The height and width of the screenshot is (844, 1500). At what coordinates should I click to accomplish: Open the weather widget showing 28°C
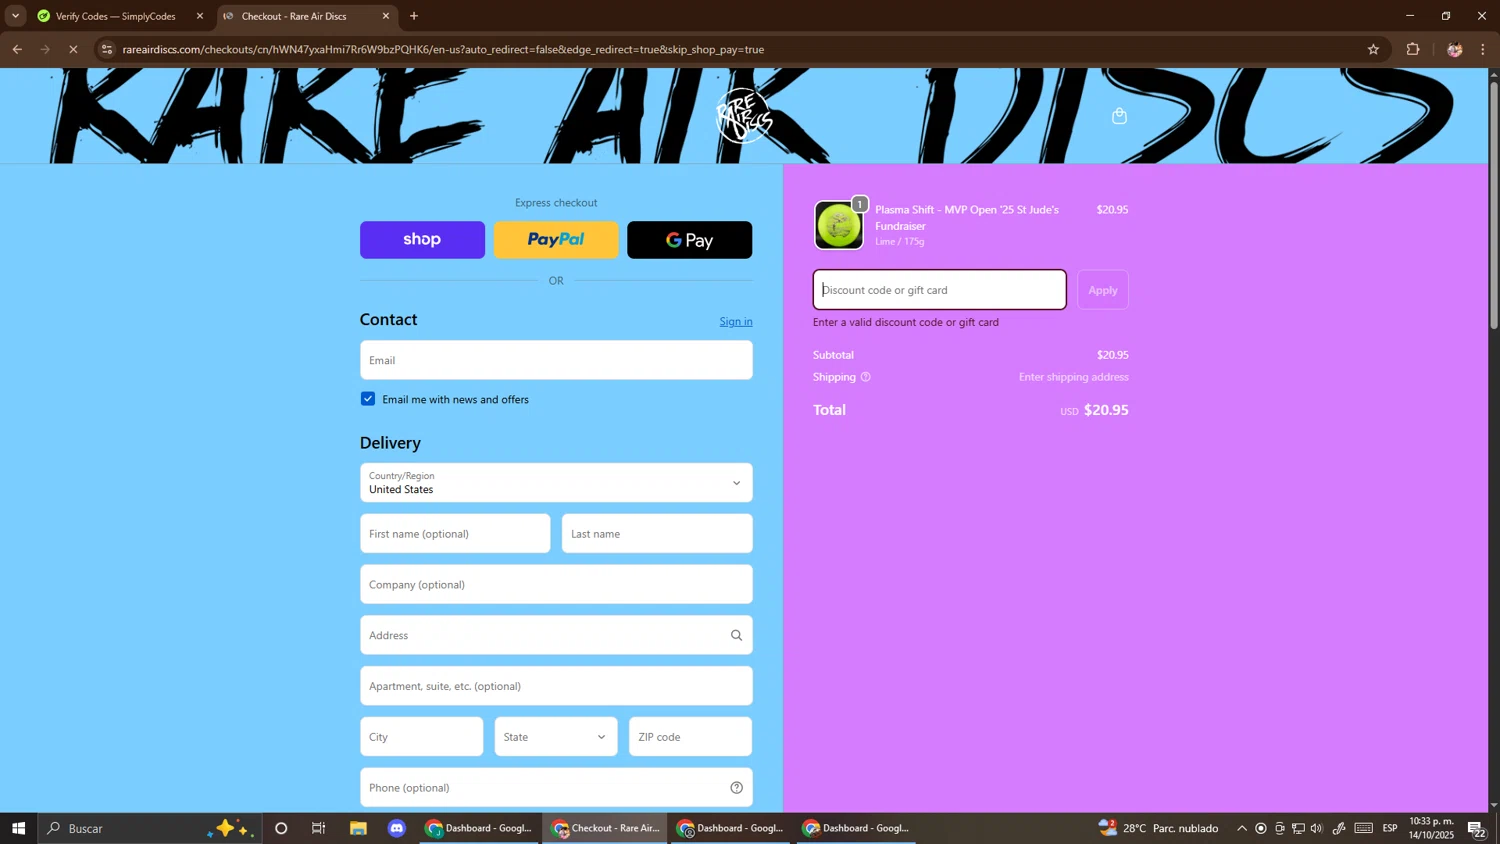click(1158, 828)
